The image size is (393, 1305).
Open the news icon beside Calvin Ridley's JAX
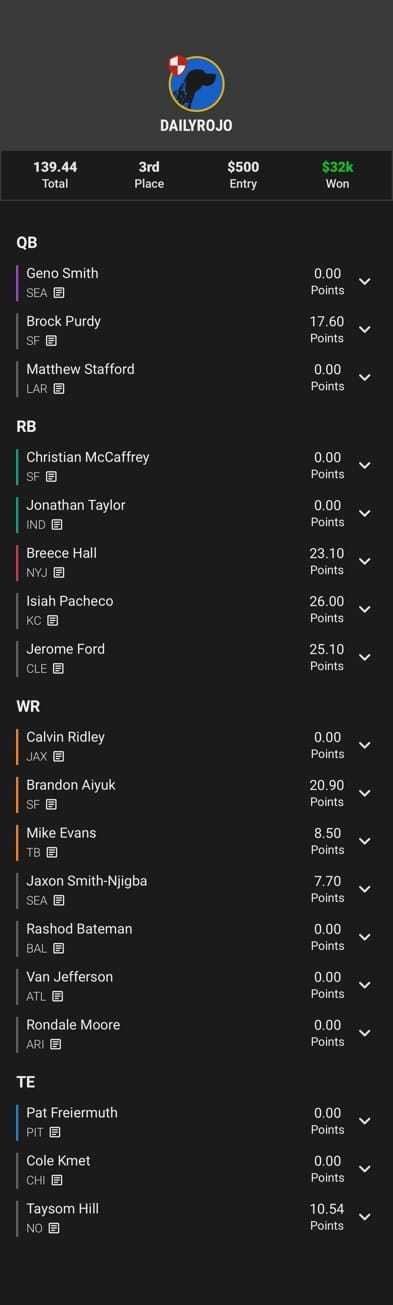pyautogui.click(x=59, y=757)
